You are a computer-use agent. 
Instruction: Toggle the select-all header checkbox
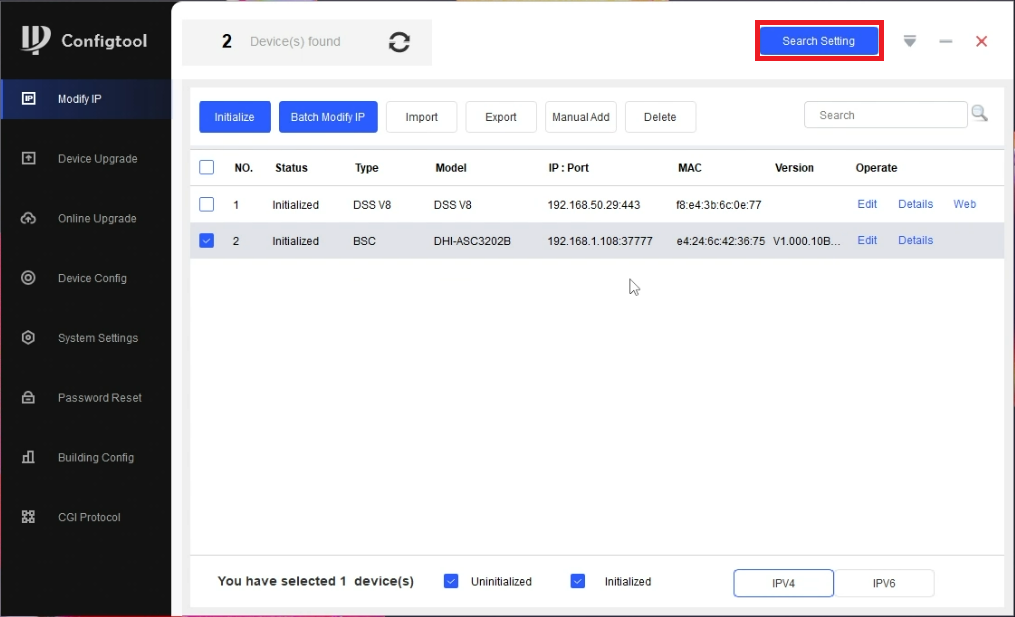[x=207, y=168]
